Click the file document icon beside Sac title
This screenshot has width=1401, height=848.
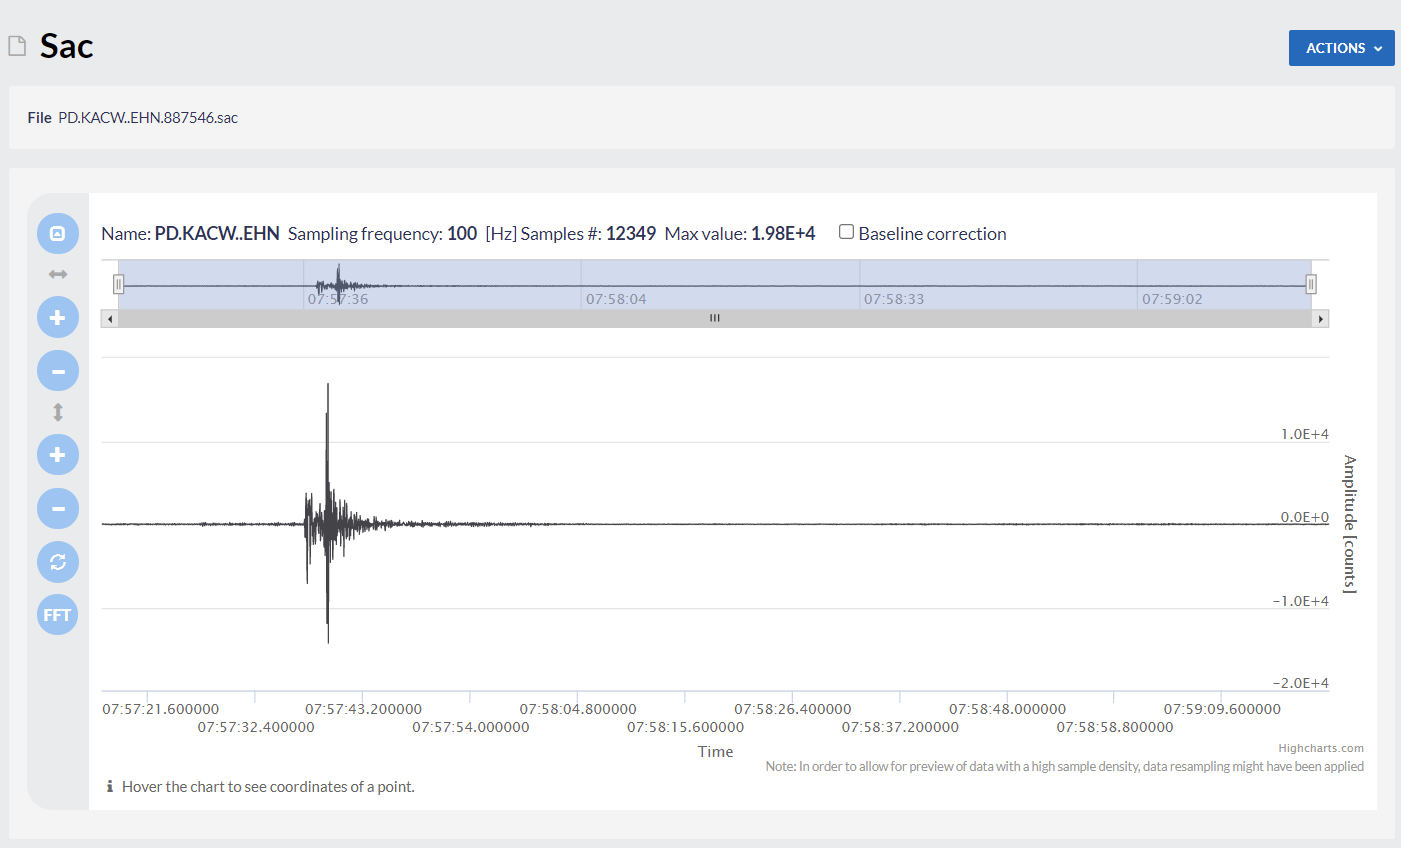(17, 46)
